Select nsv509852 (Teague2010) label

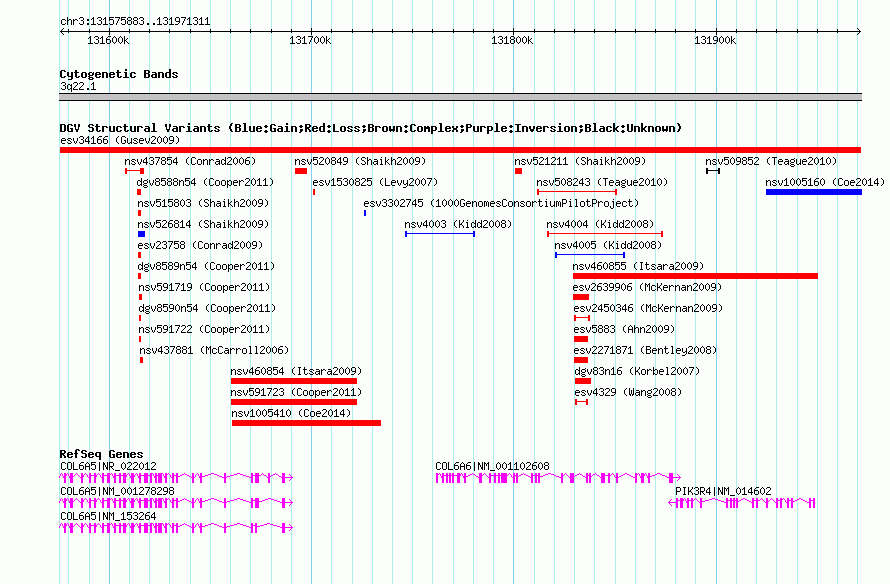(x=771, y=161)
